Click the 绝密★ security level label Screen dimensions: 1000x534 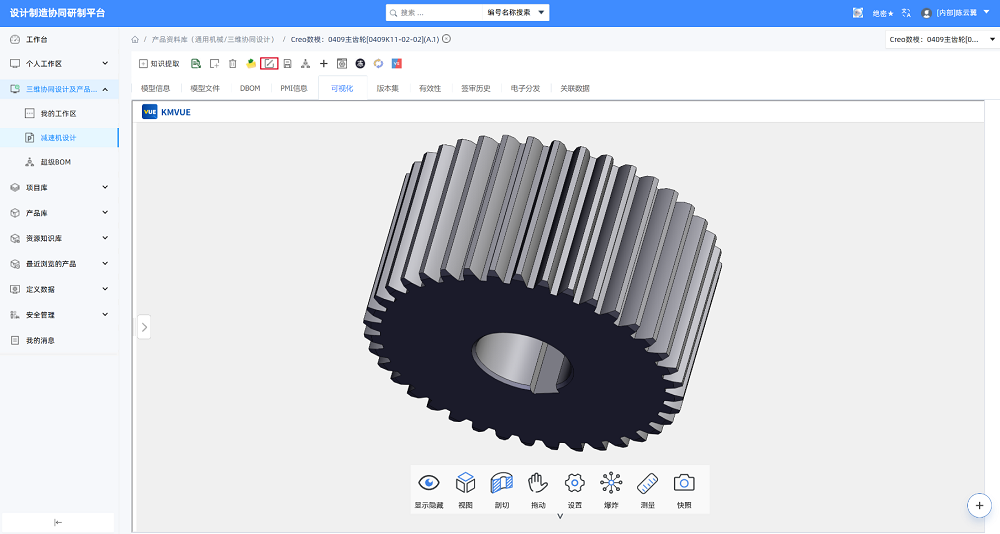(883, 13)
